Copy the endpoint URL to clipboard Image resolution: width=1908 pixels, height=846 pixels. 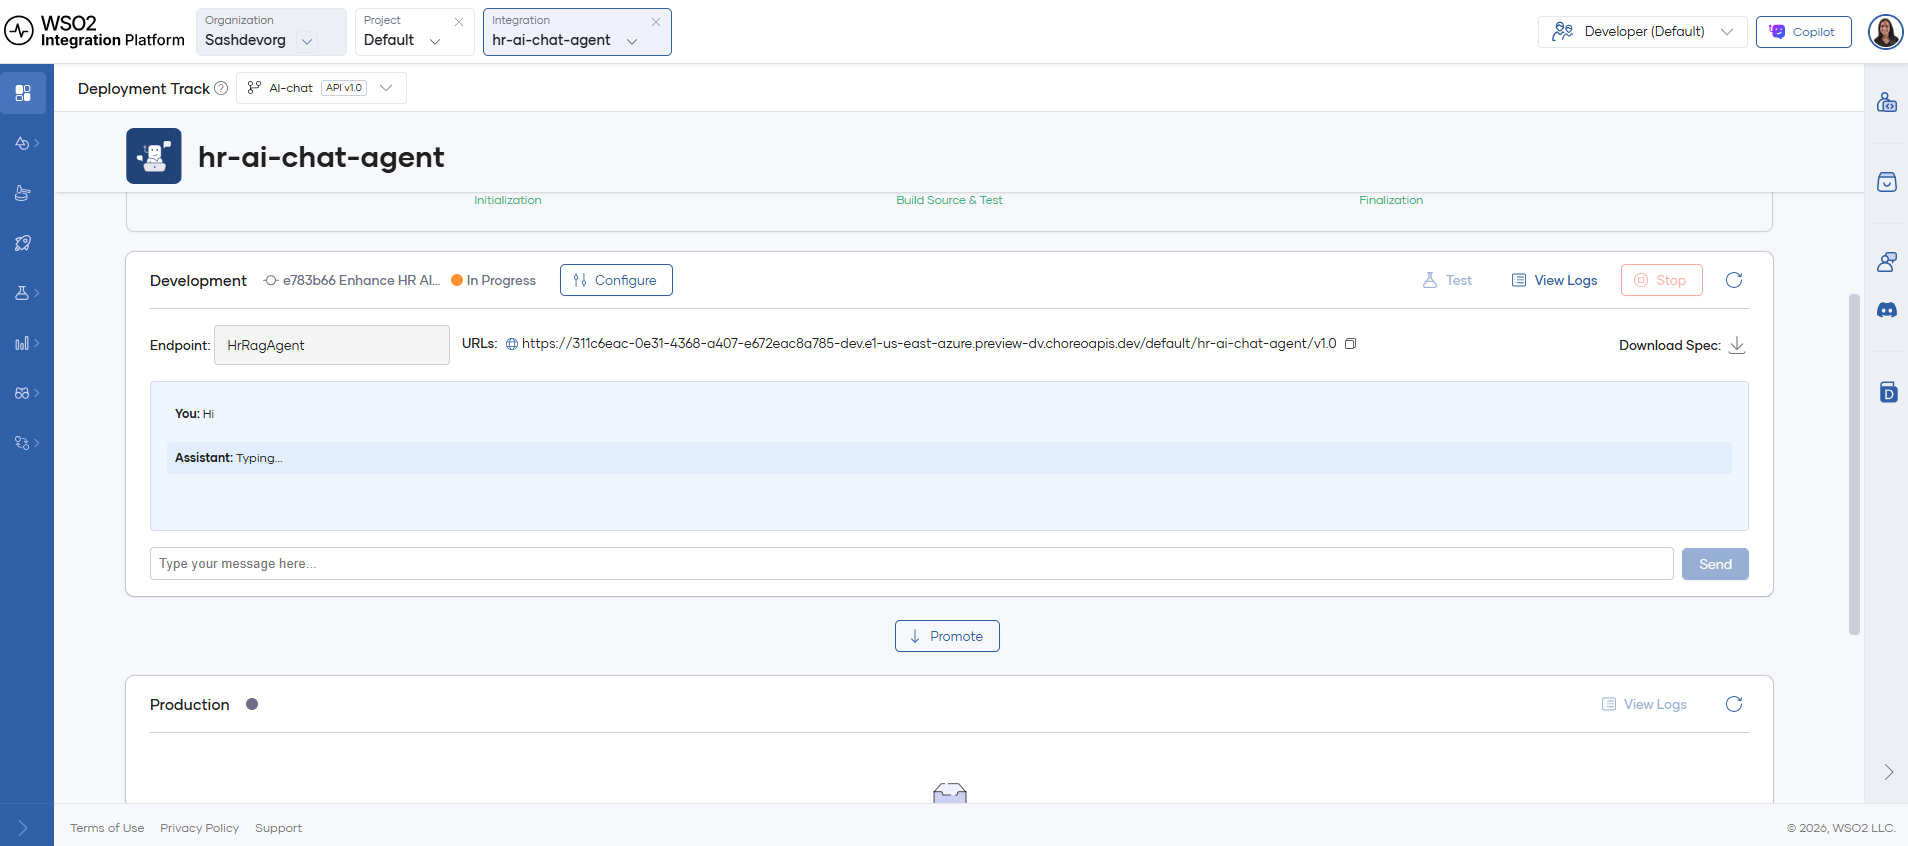pos(1350,344)
